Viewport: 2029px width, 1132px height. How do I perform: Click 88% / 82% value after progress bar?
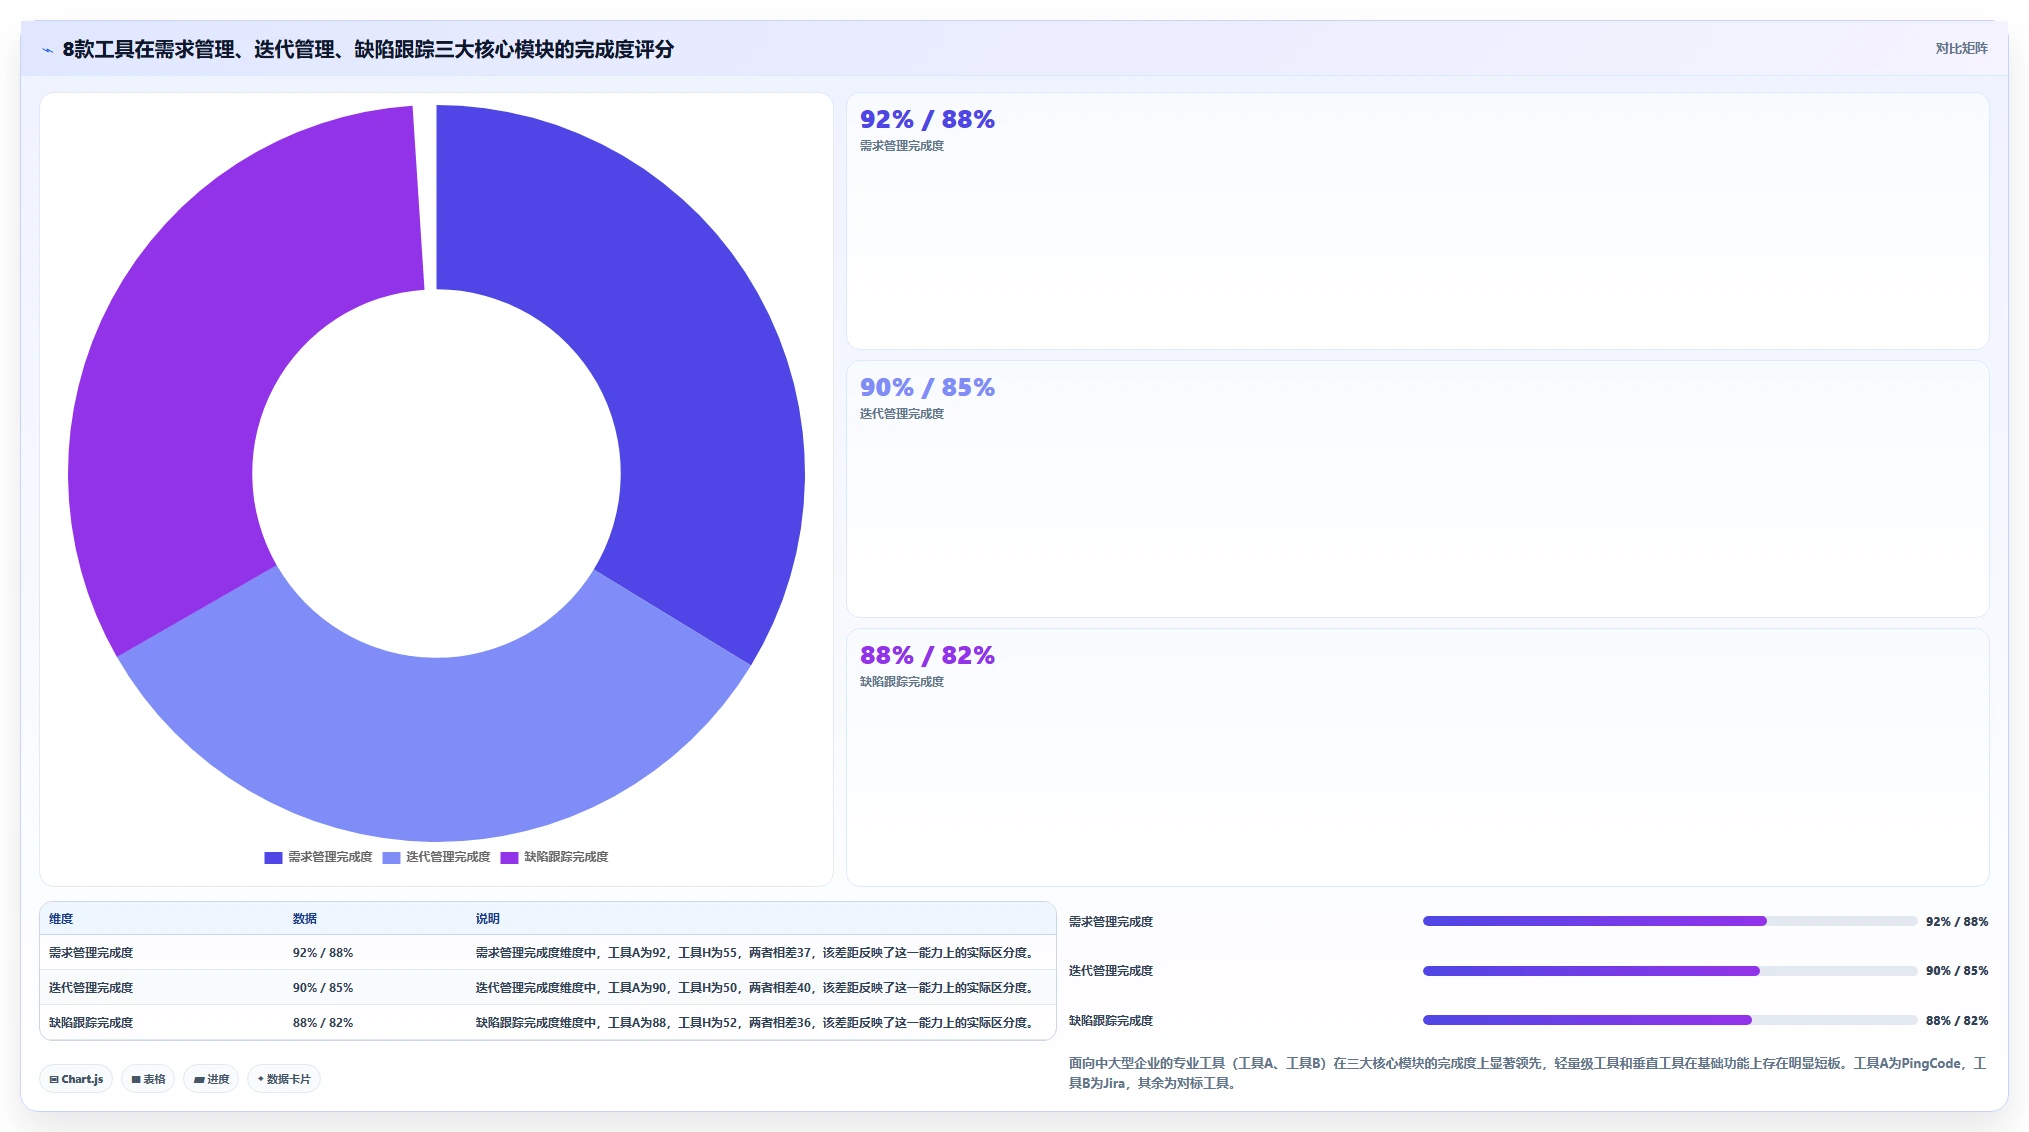pos(1957,1021)
